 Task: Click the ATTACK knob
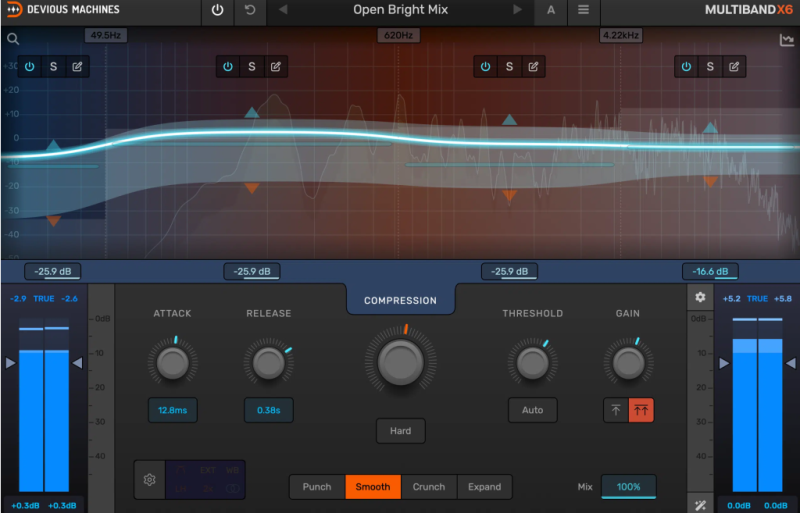click(172, 362)
